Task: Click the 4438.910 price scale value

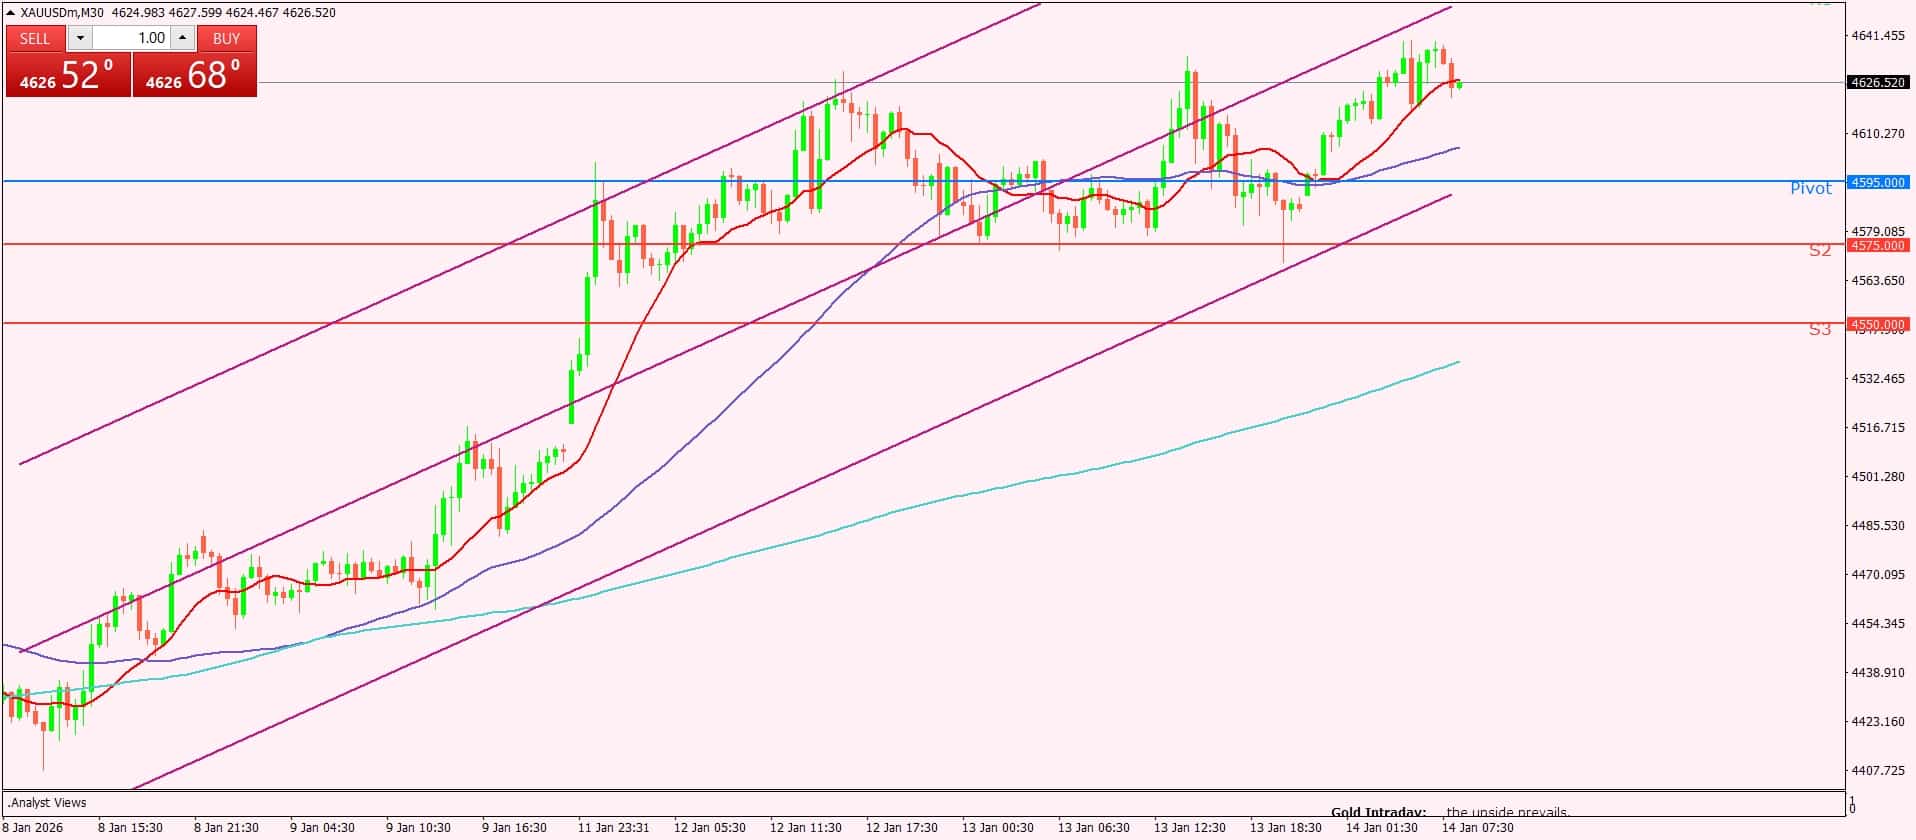Action: (x=1878, y=672)
